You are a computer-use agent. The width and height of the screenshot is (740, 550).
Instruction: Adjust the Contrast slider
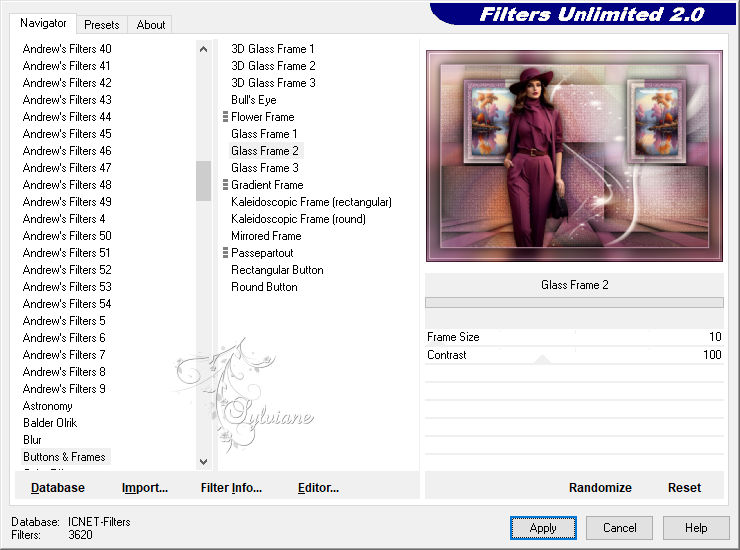[x=574, y=355]
